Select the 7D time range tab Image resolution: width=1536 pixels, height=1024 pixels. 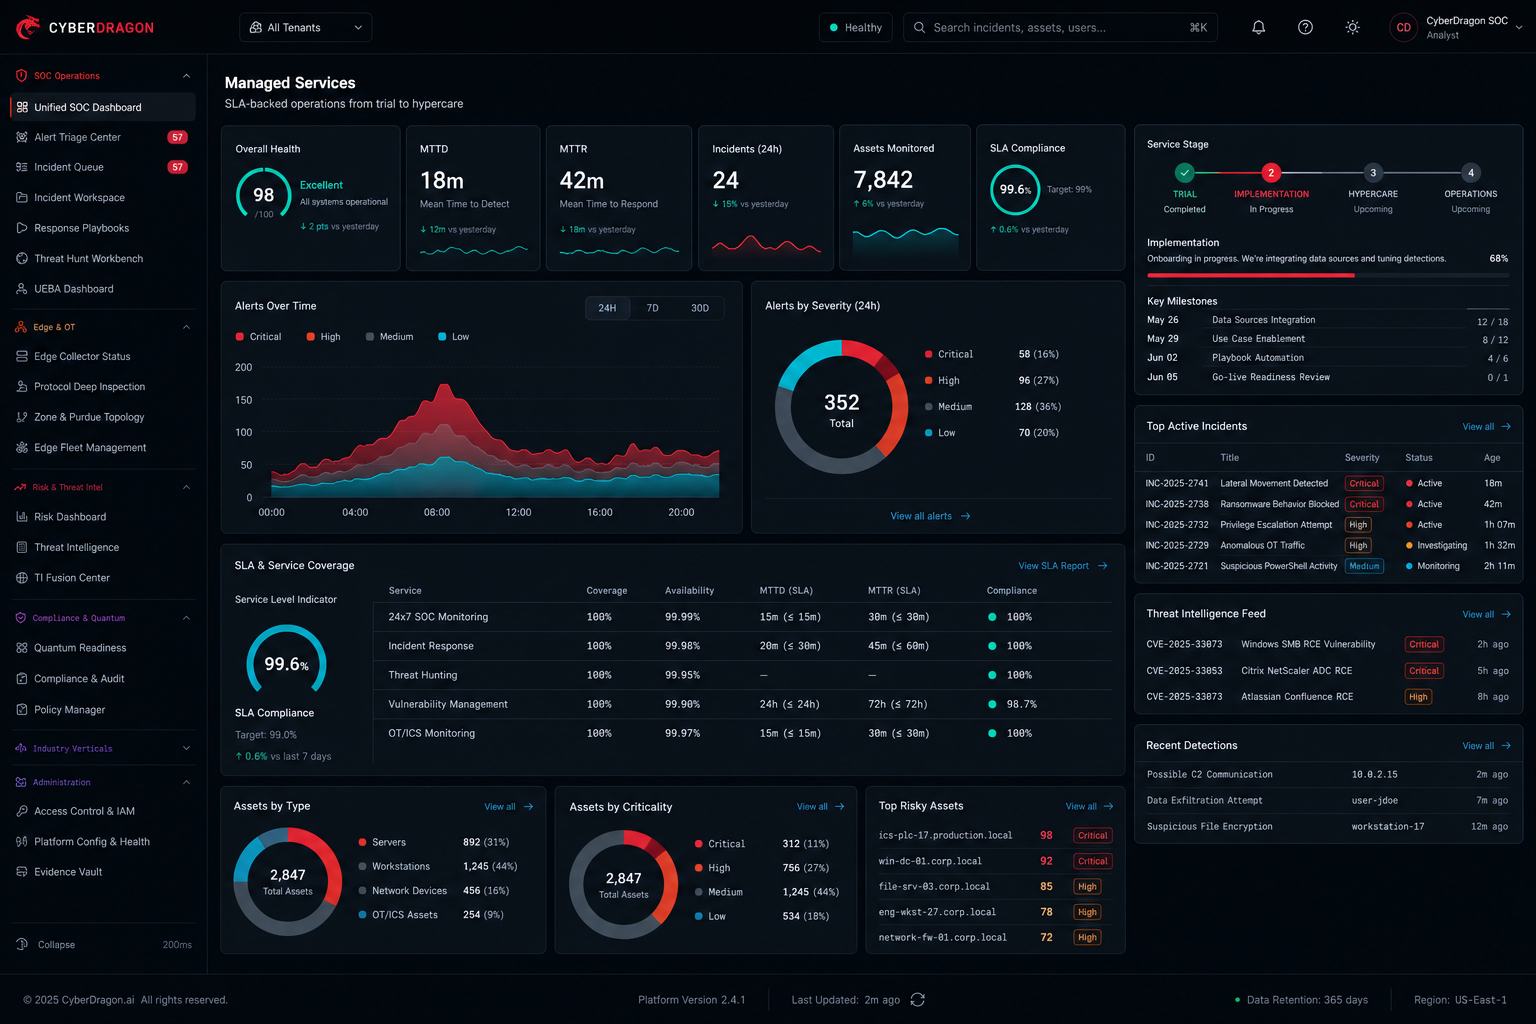click(652, 308)
